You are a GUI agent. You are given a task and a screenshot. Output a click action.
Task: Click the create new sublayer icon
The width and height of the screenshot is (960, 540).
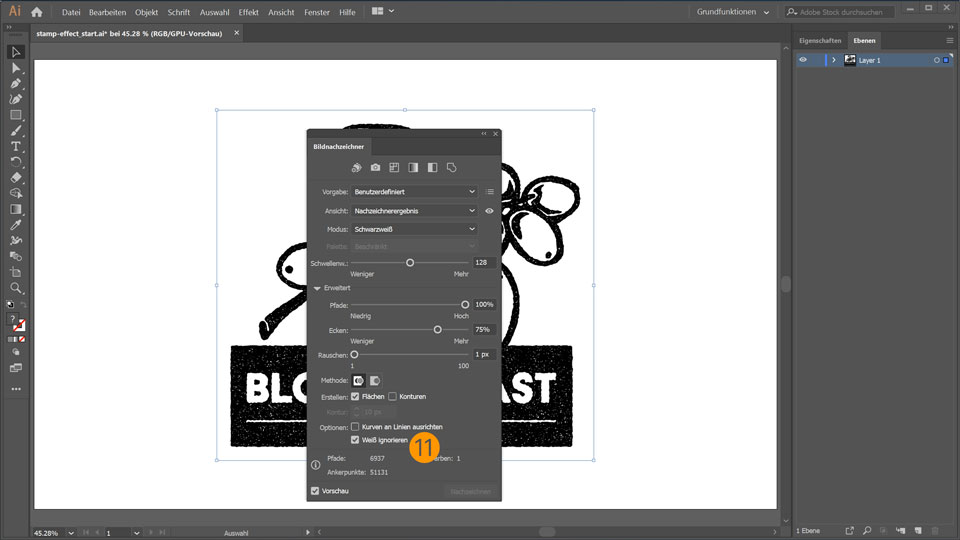point(900,531)
